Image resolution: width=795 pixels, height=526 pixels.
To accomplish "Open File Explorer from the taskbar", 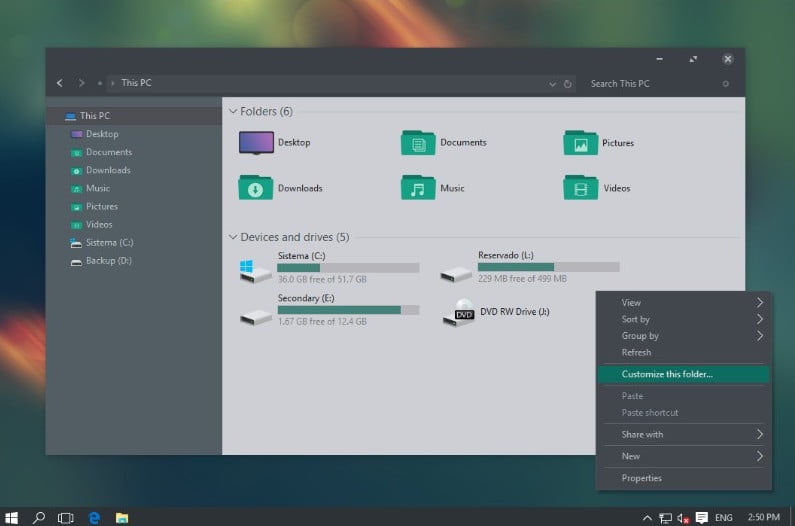I will click(122, 518).
